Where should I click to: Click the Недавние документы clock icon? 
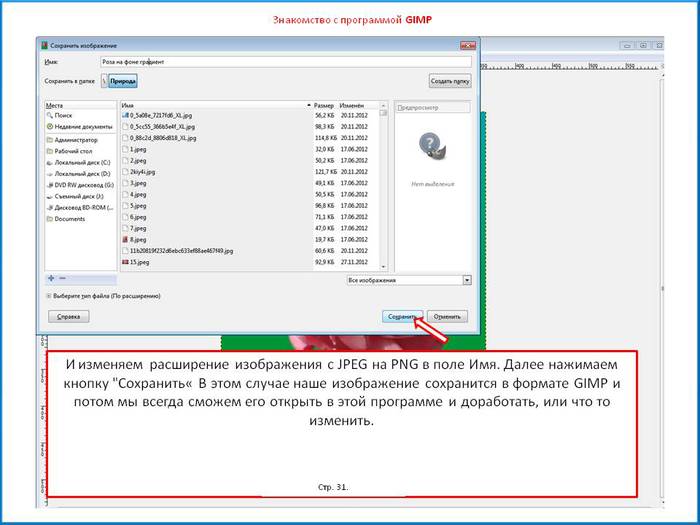[50, 127]
